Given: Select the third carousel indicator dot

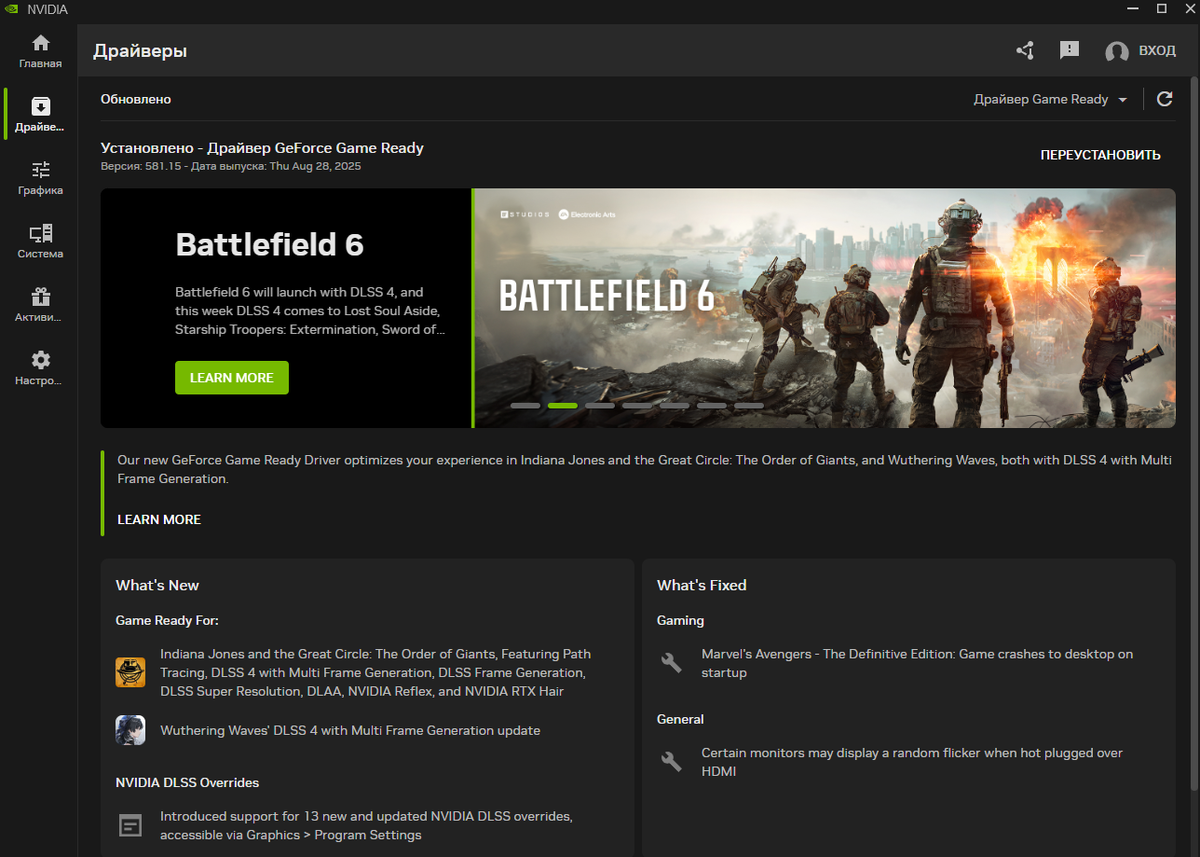Looking at the screenshot, I should [x=599, y=406].
